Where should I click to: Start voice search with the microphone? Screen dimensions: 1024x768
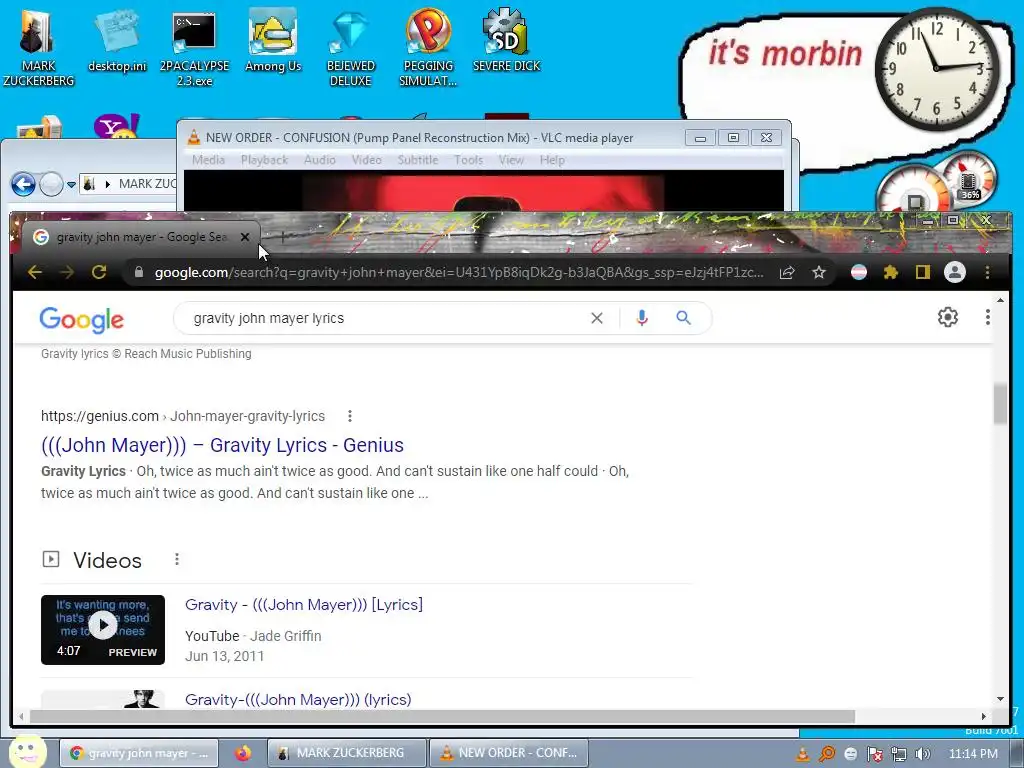point(642,318)
